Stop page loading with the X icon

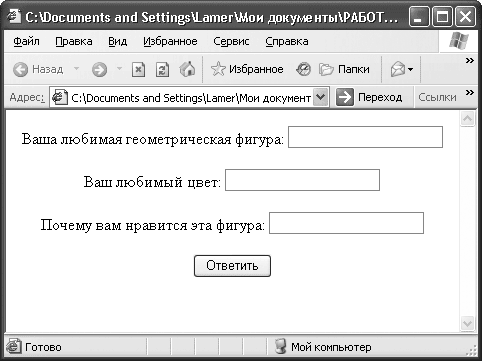coord(138,70)
